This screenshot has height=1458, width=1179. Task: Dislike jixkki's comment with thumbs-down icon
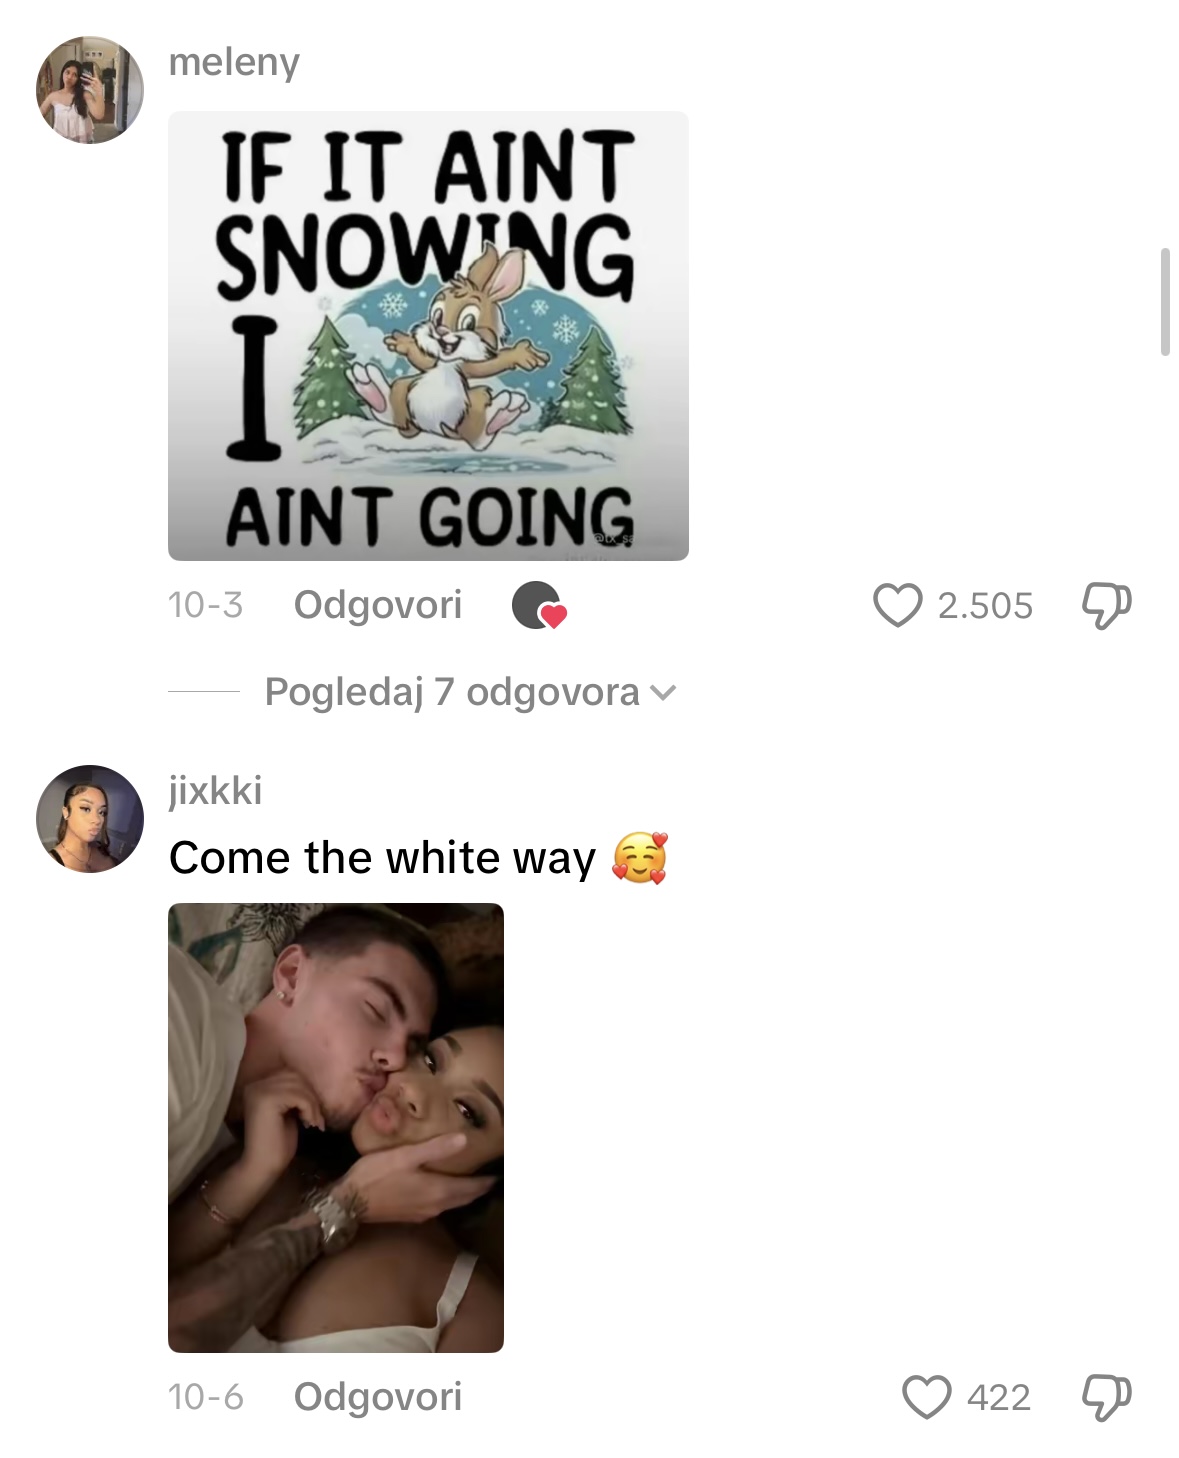(1107, 1397)
